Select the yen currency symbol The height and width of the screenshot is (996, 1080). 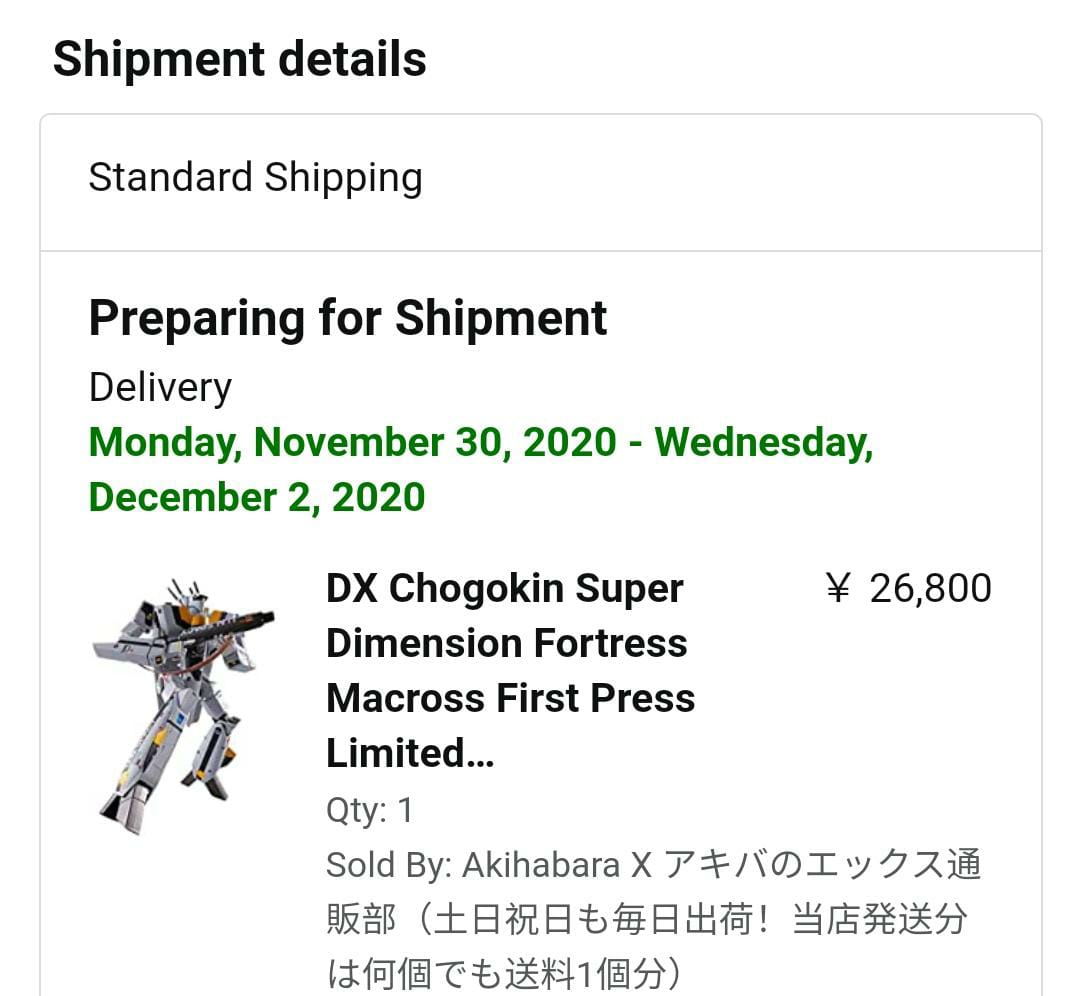[x=838, y=589]
